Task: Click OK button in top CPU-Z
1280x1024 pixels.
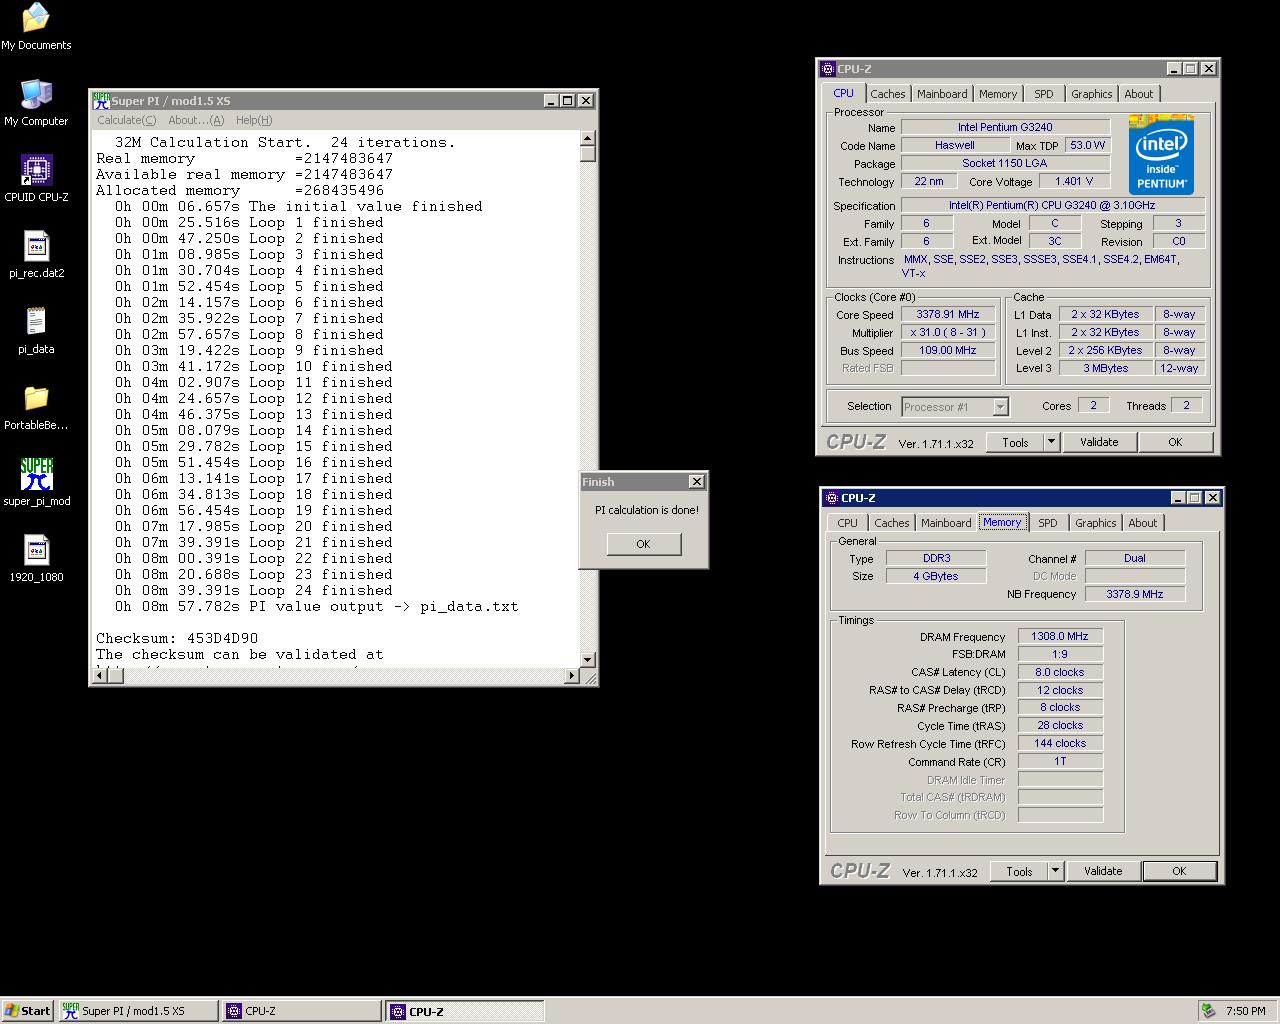Action: tap(1175, 442)
